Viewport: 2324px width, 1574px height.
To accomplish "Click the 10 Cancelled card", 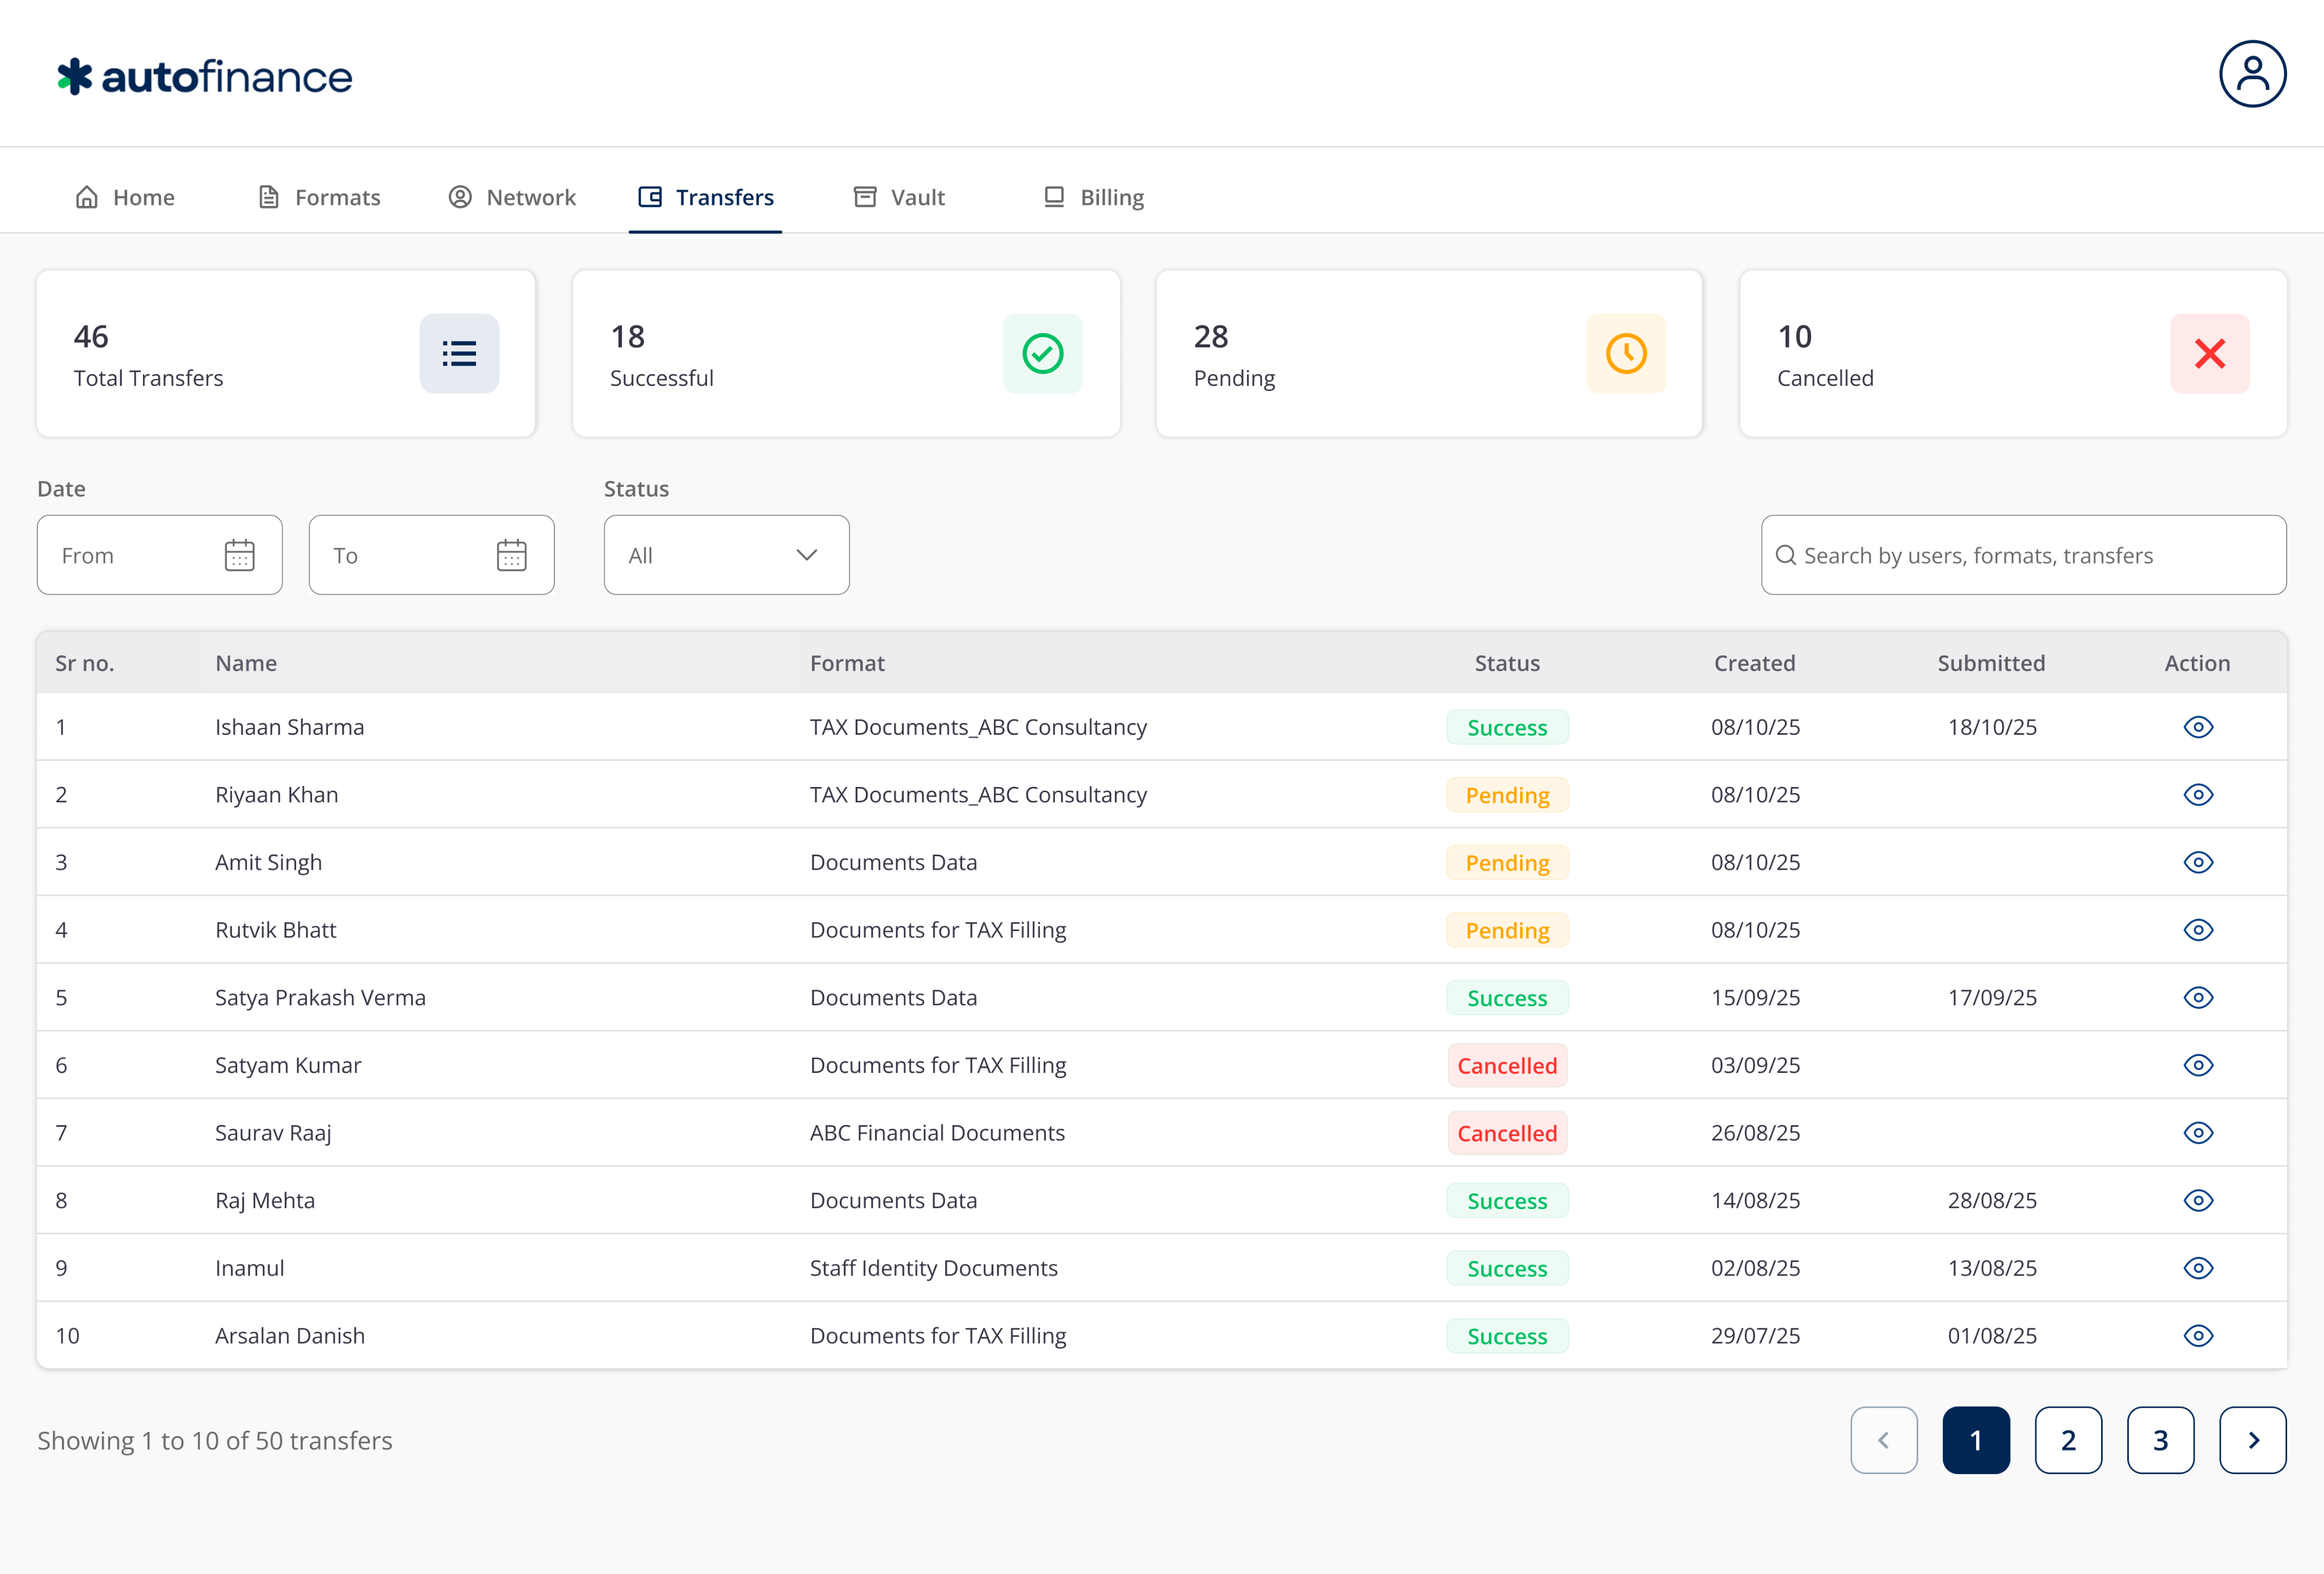I will tap(2013, 353).
